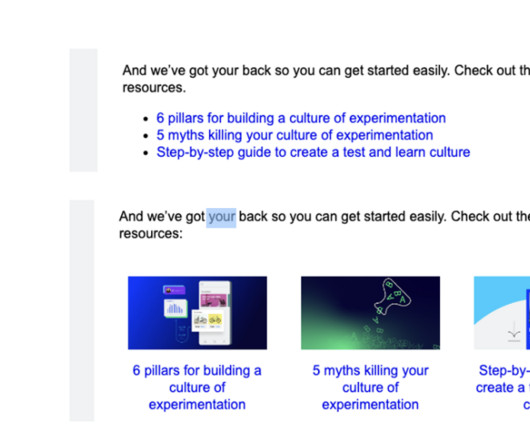Click the blue 6 pillars thumbnail image
This screenshot has height=442, width=530.
tap(197, 313)
